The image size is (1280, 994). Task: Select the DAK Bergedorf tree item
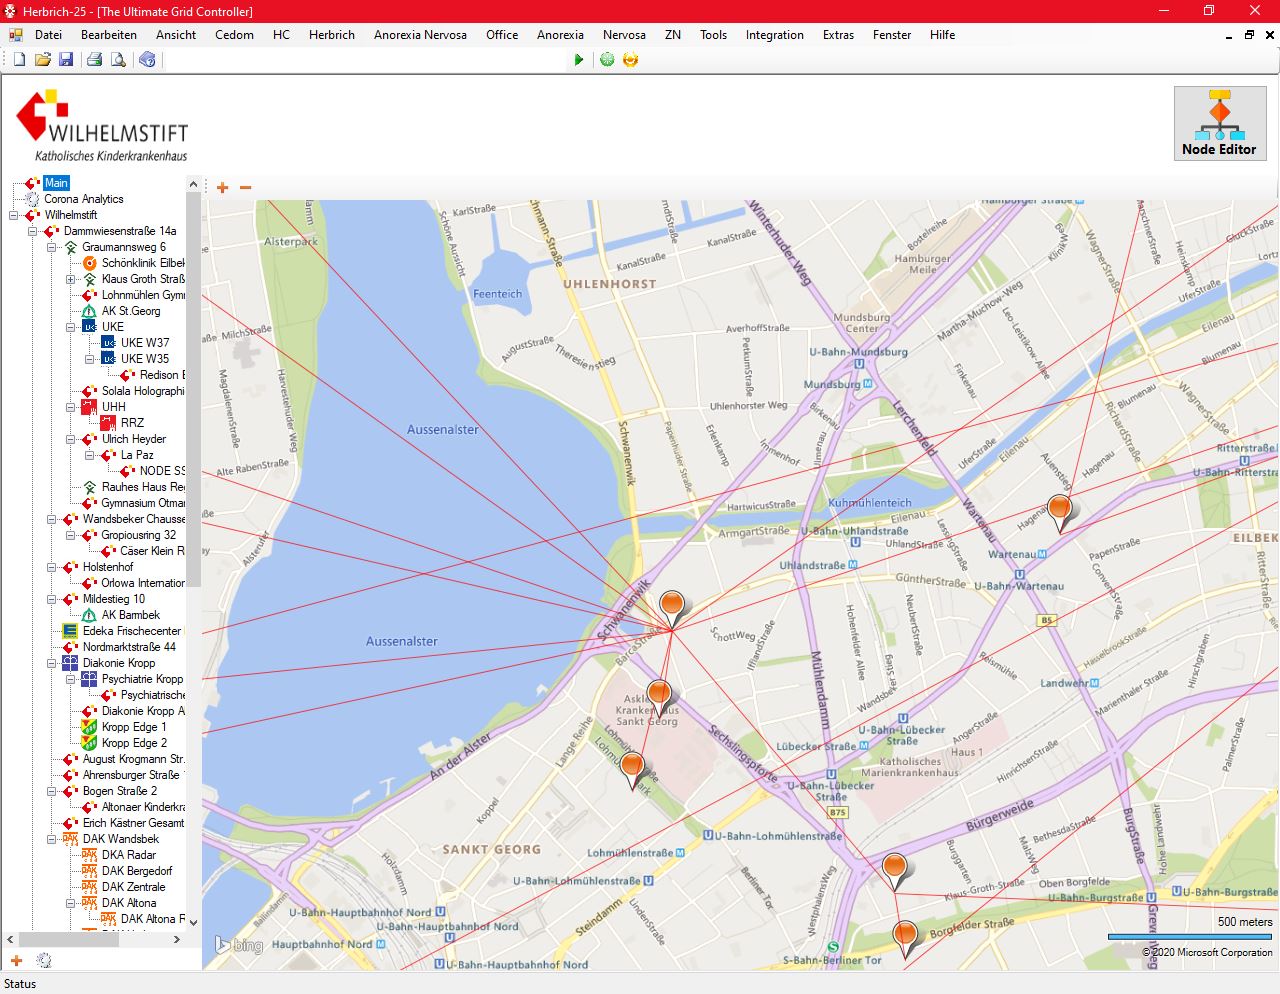pos(137,871)
